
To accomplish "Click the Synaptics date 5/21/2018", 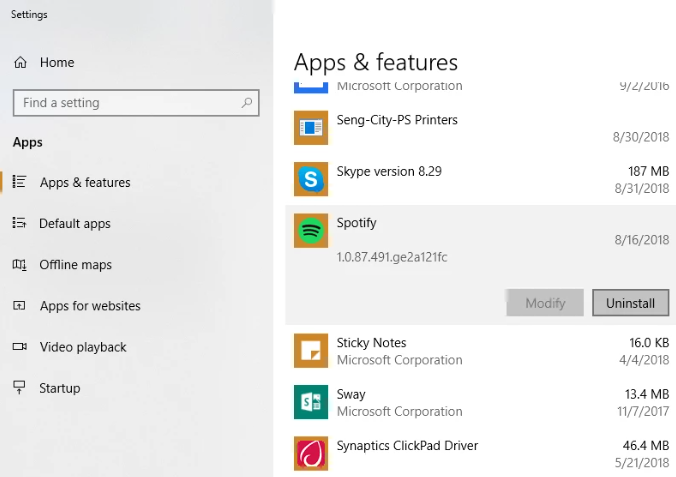I will [642, 463].
